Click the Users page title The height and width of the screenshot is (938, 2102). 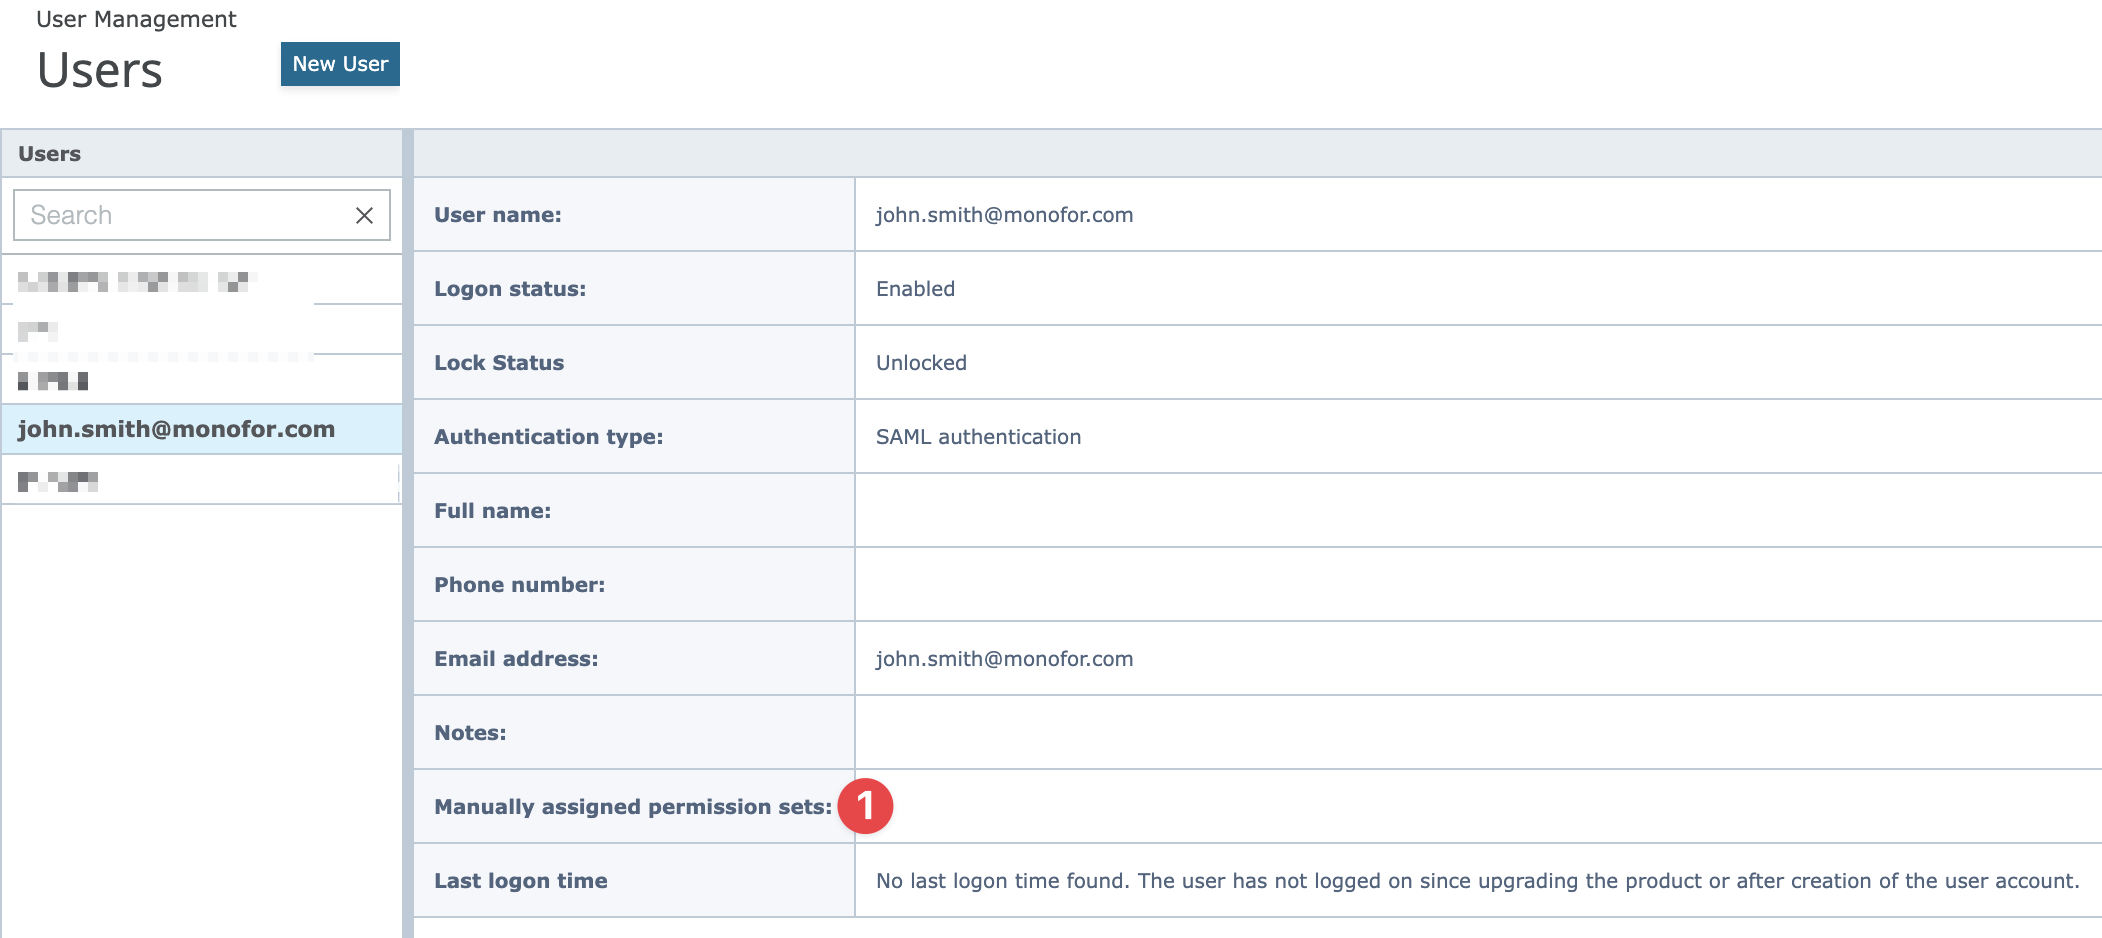(99, 69)
